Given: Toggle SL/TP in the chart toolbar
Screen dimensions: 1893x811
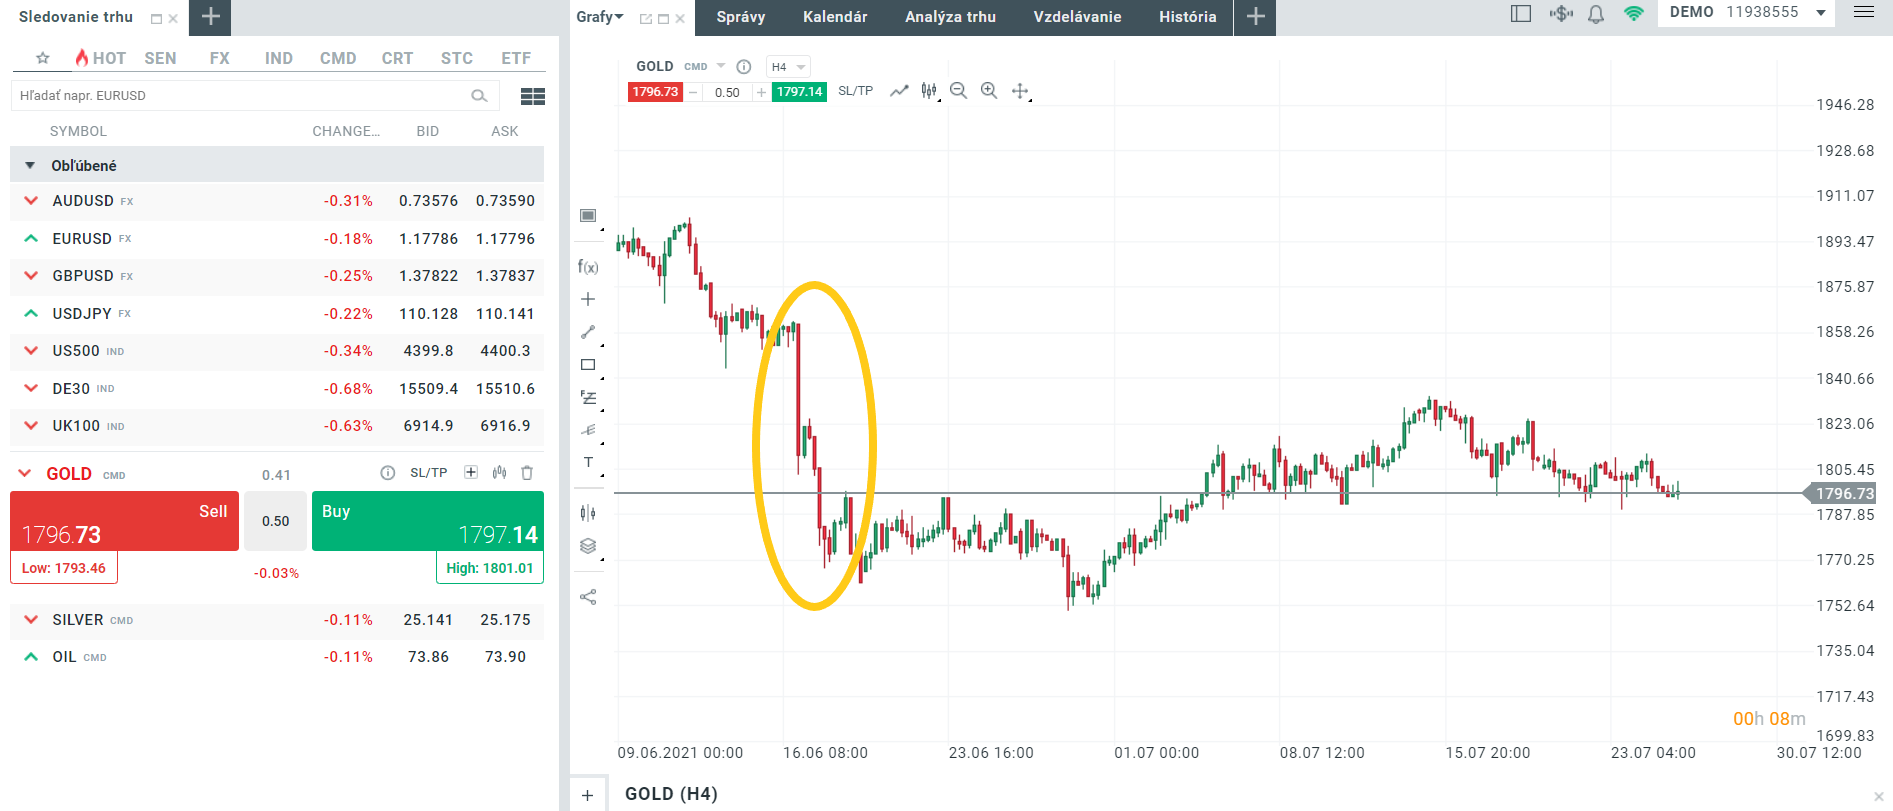Looking at the screenshot, I should 855,91.
